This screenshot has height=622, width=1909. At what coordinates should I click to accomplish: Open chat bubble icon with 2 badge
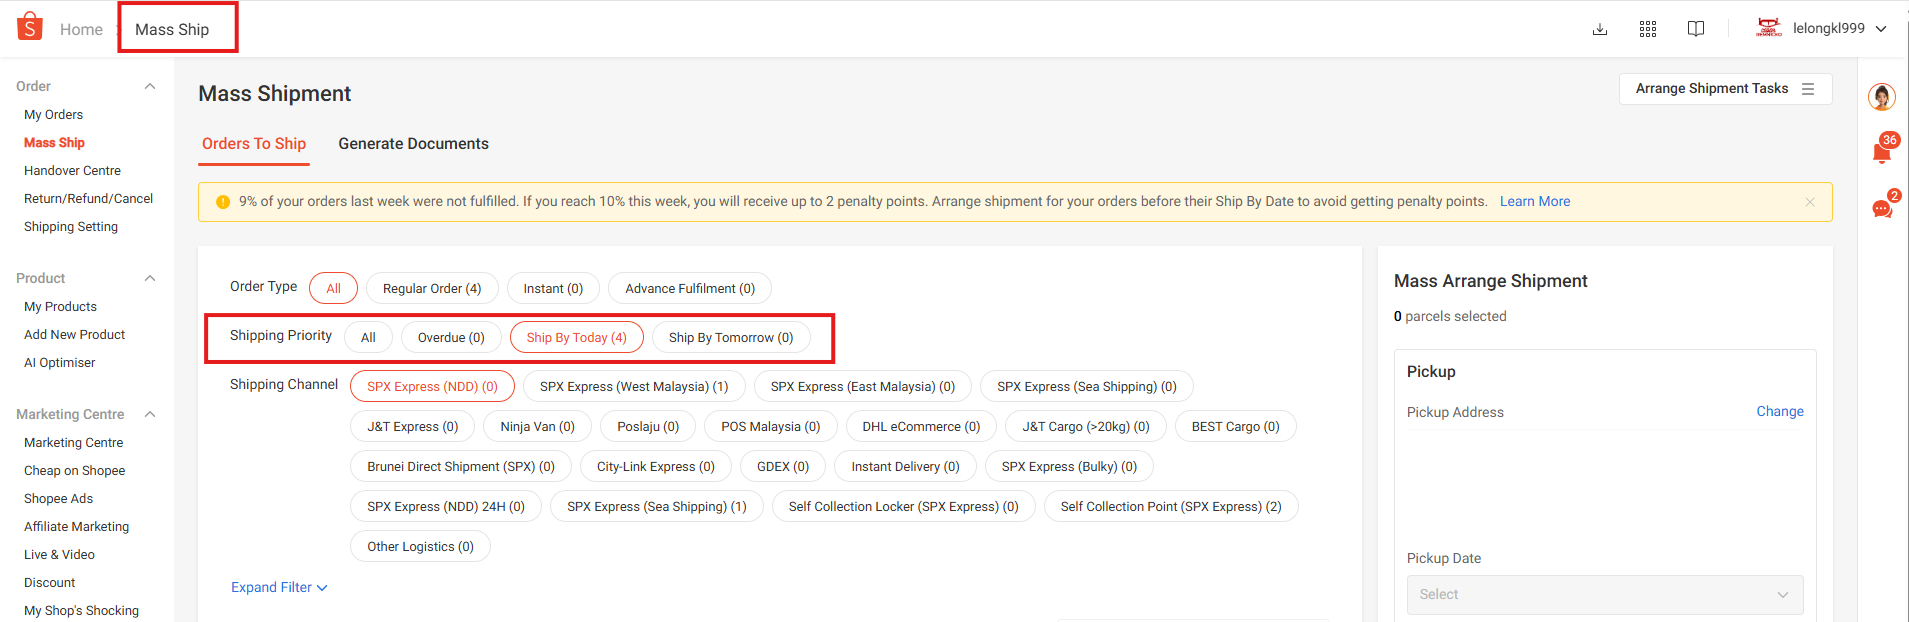click(1882, 207)
